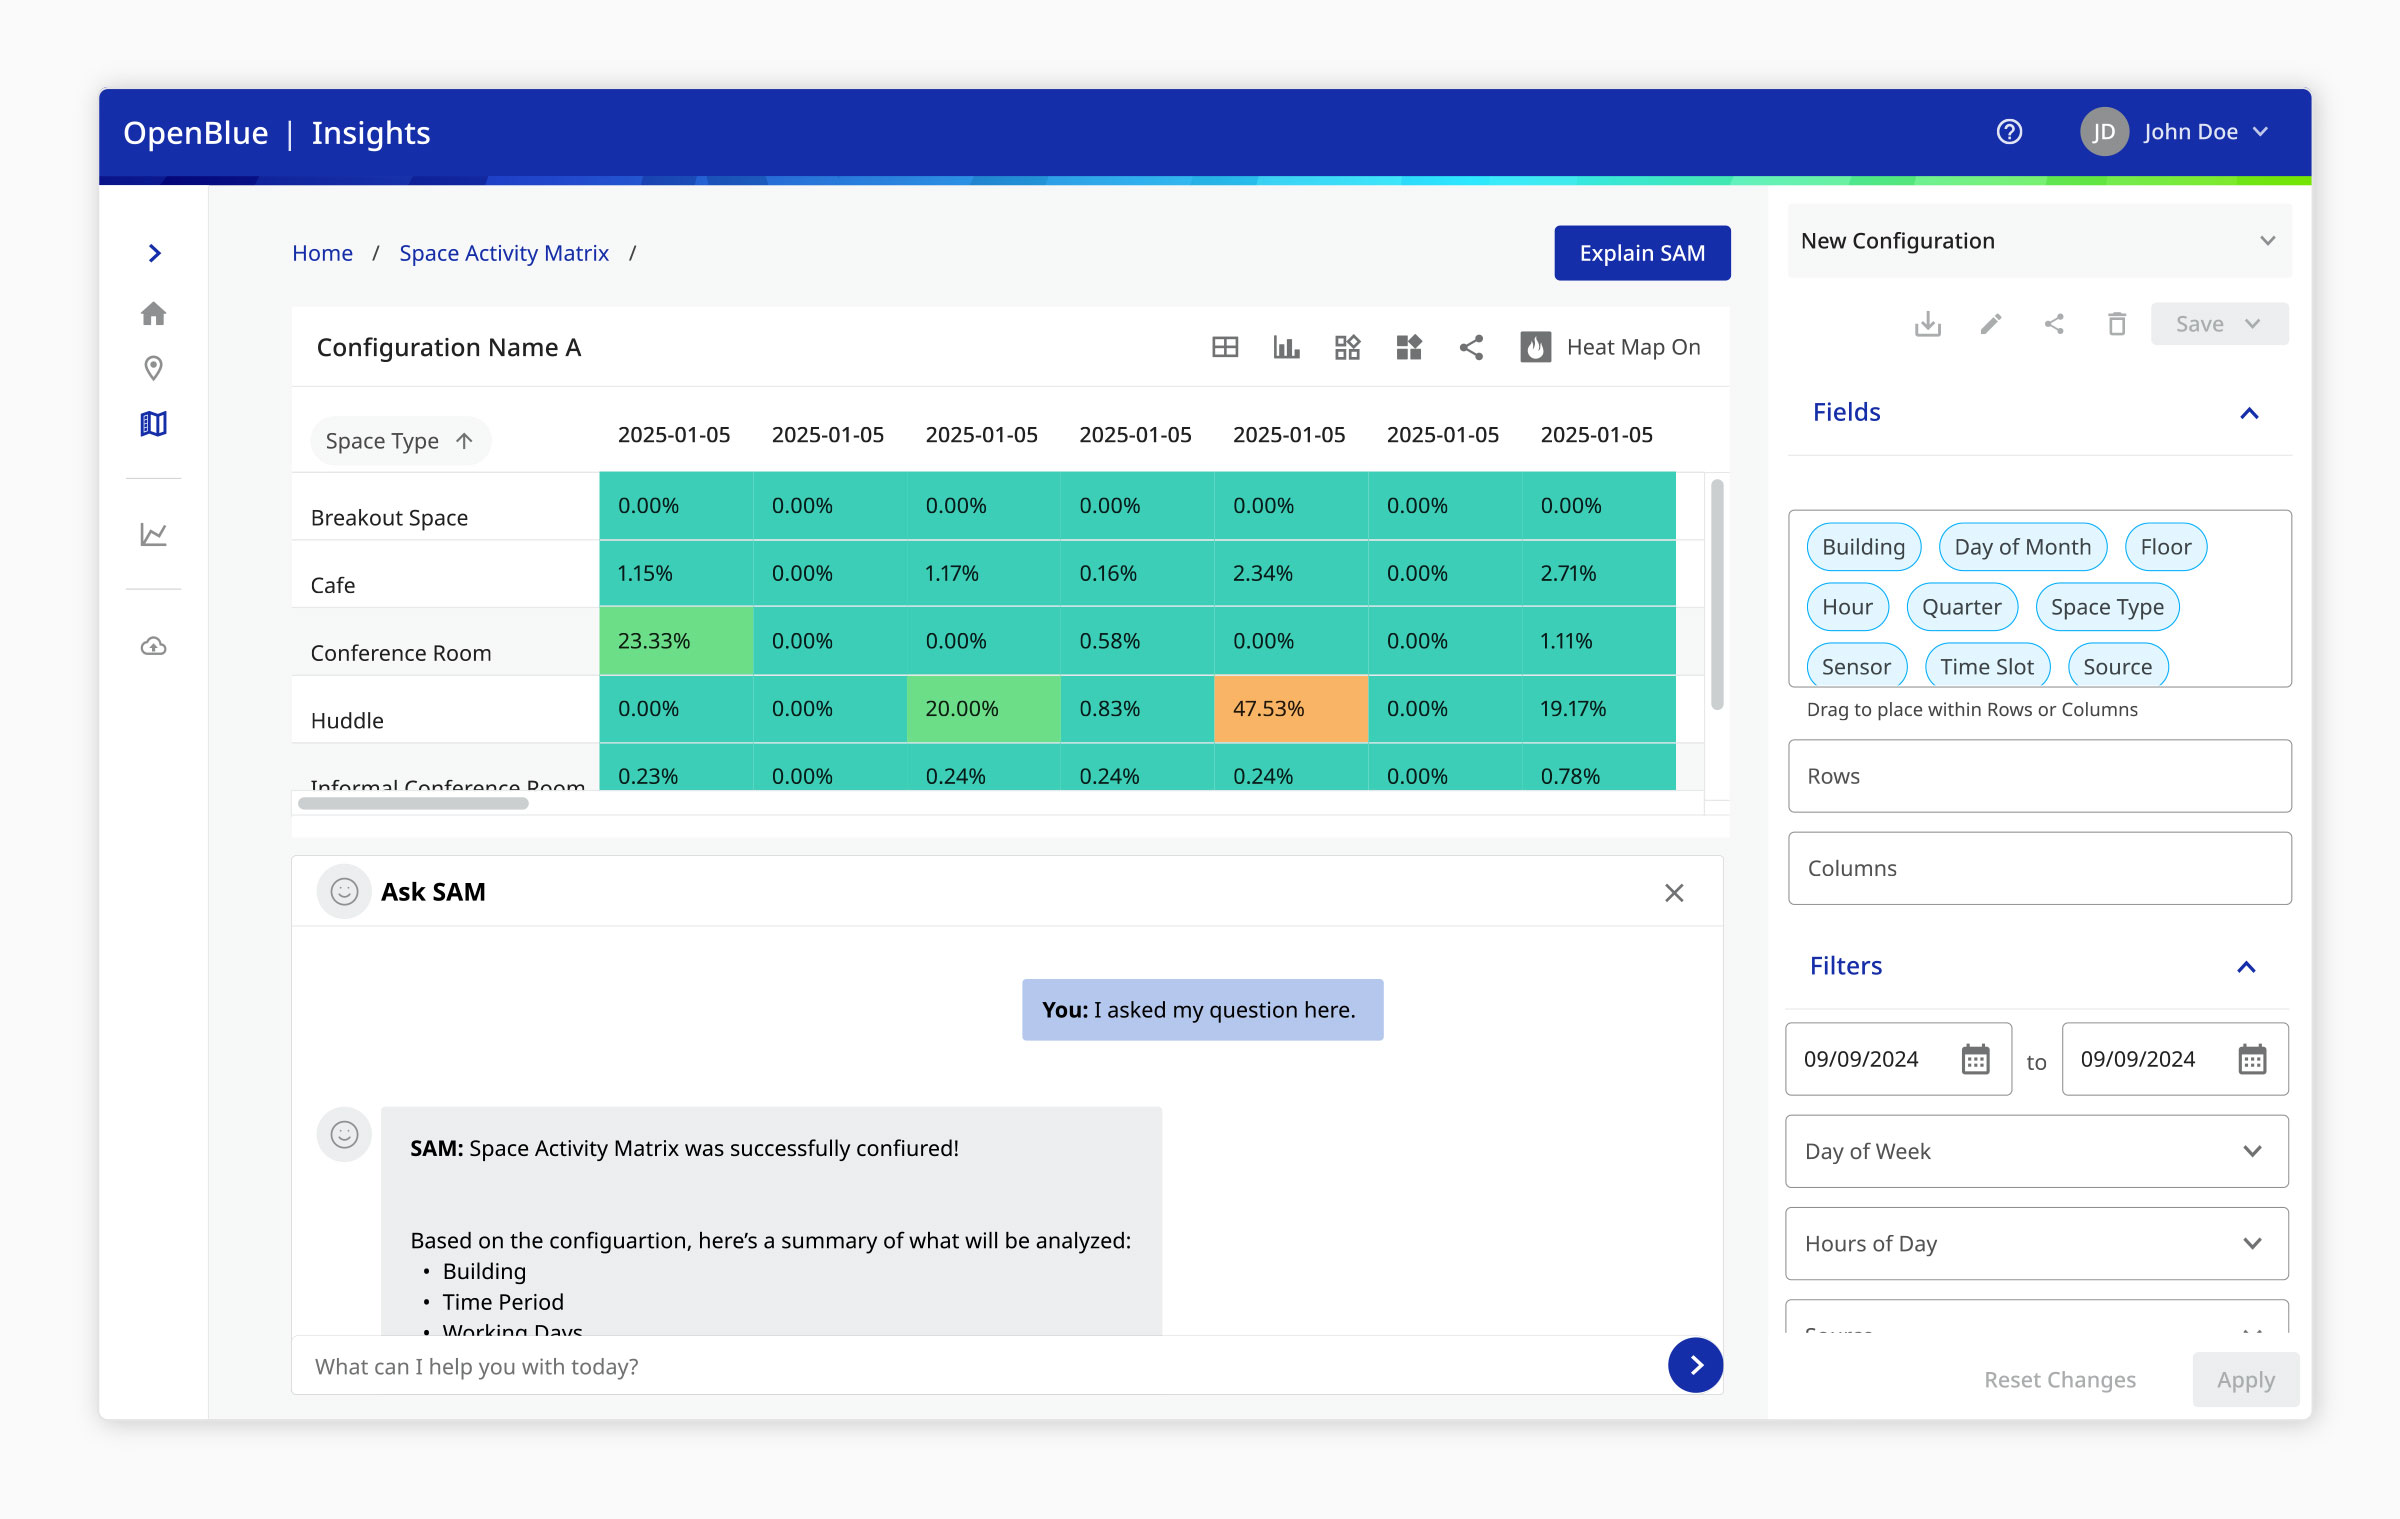Follow the Home breadcrumb link
The height and width of the screenshot is (1519, 2400).
click(x=322, y=253)
